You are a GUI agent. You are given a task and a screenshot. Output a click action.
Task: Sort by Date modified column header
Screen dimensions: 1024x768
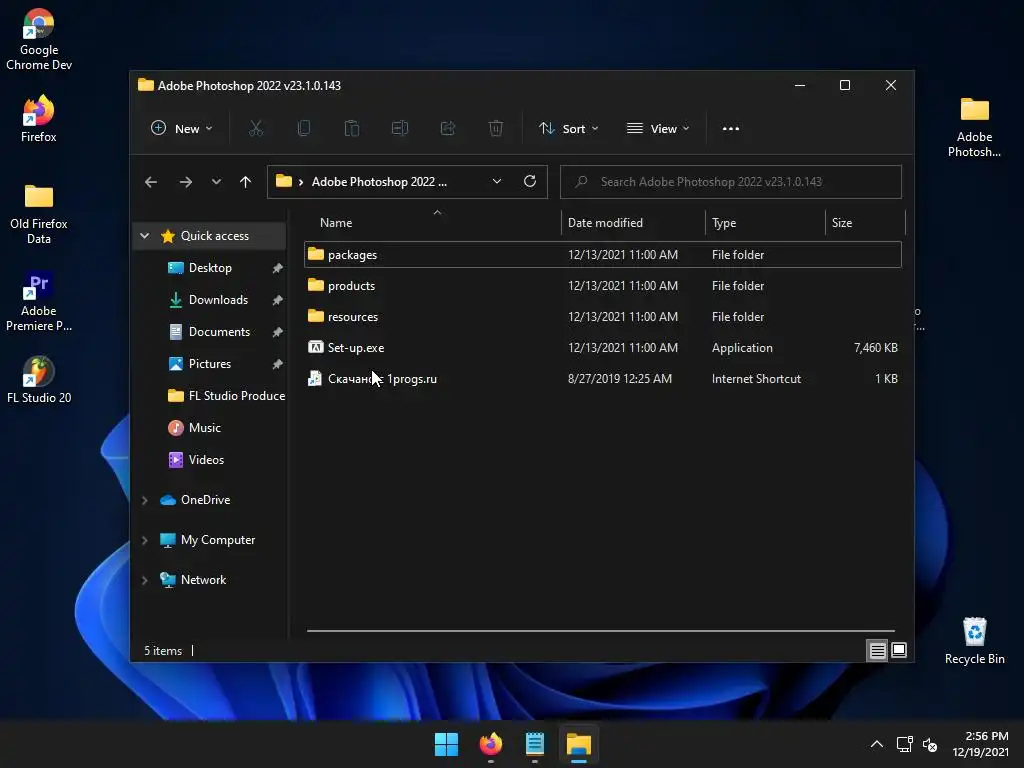[x=605, y=223]
